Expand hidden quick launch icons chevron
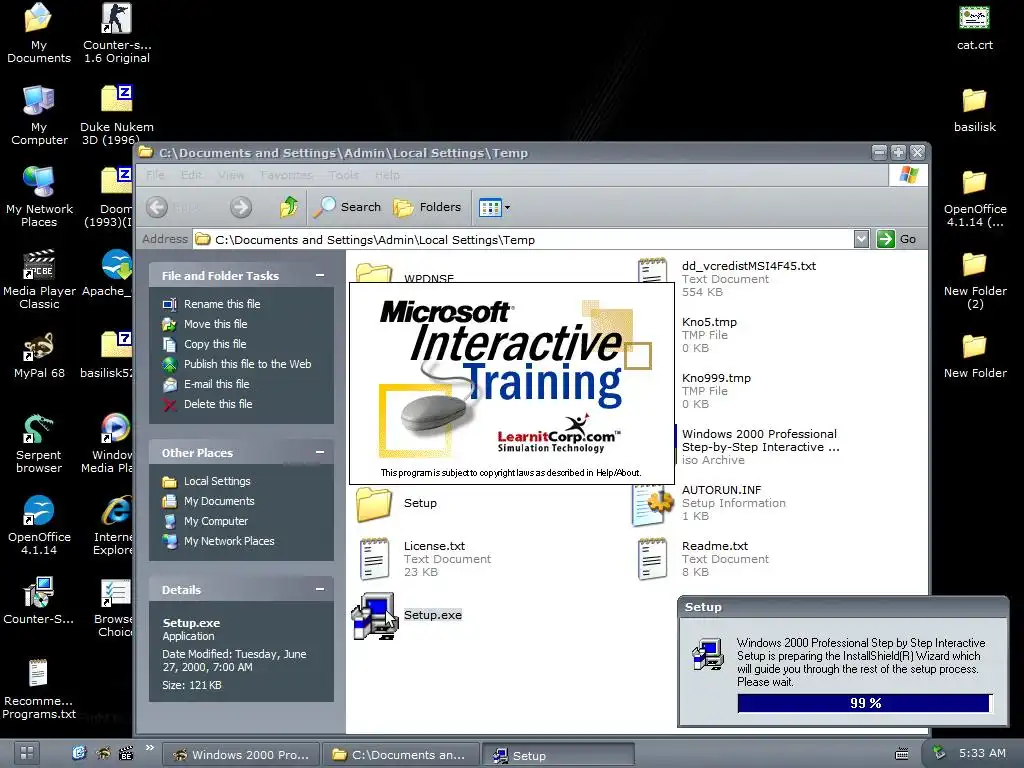Screen dimensions: 1024x768 150,748
